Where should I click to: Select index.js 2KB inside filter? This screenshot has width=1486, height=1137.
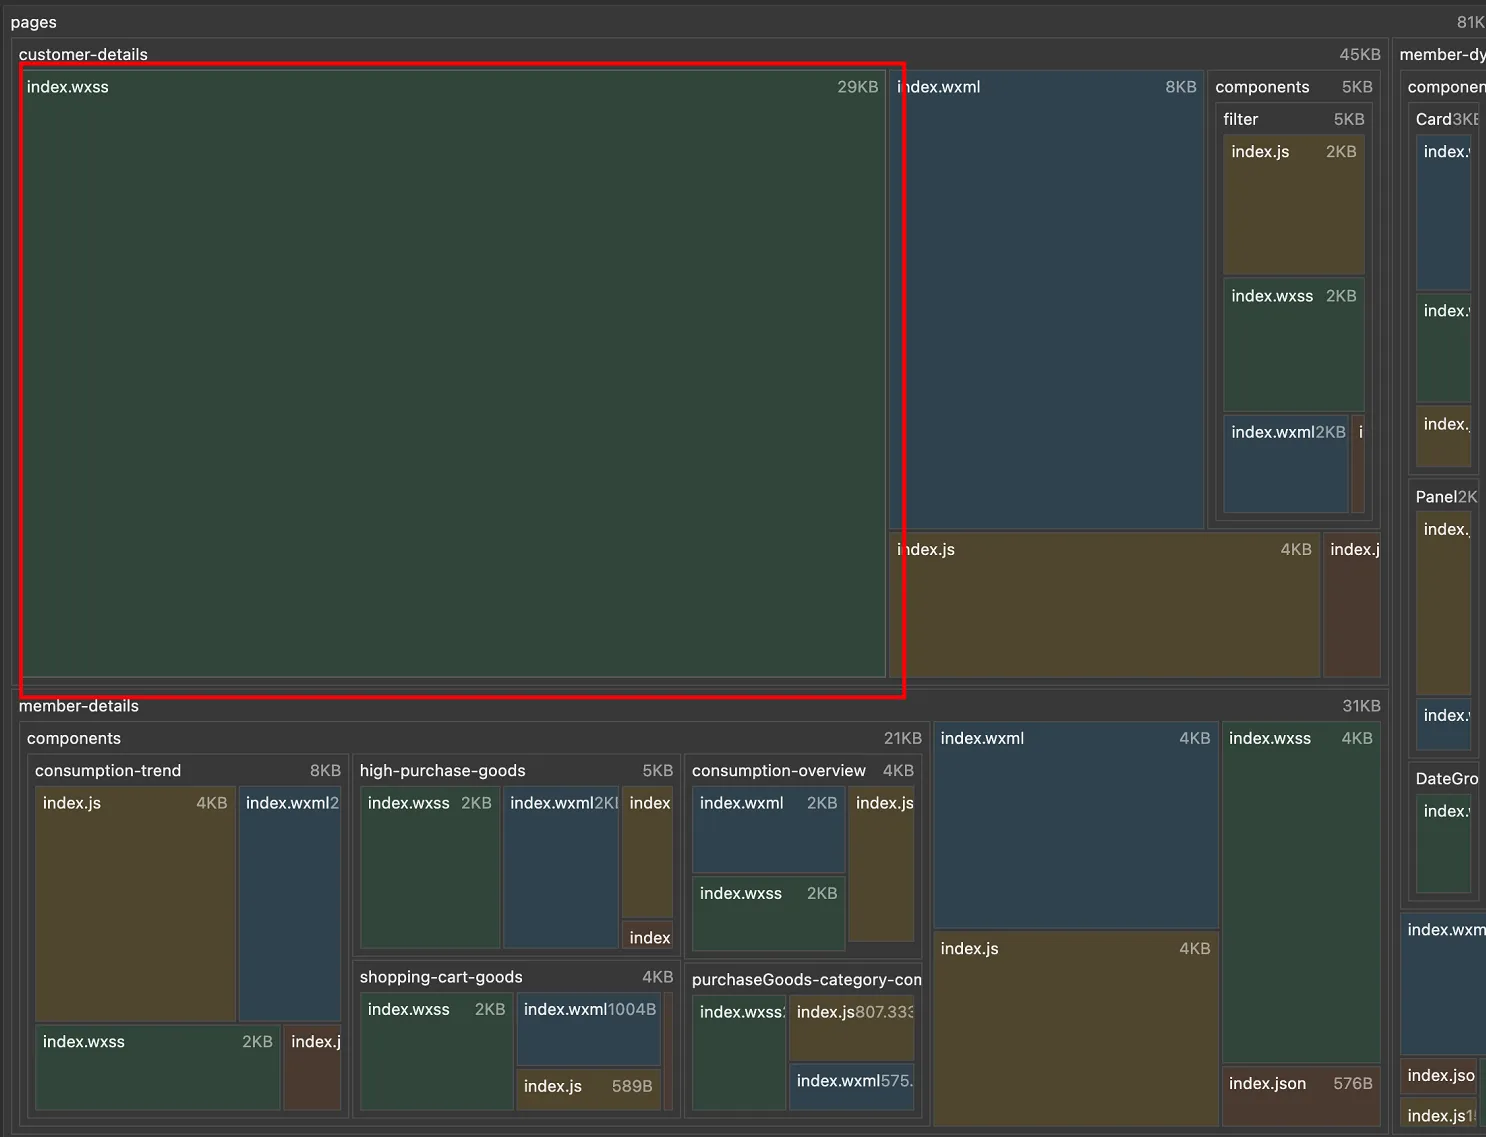tap(1293, 206)
